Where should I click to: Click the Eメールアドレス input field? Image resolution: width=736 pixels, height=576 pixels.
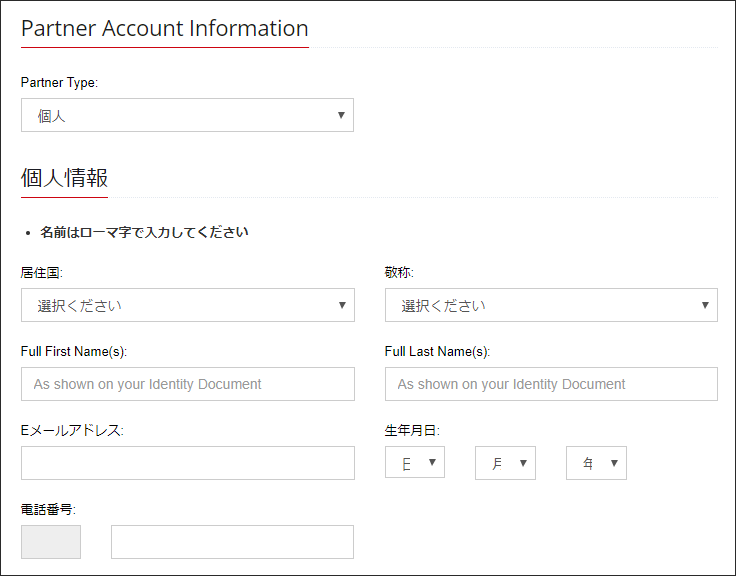(x=187, y=463)
